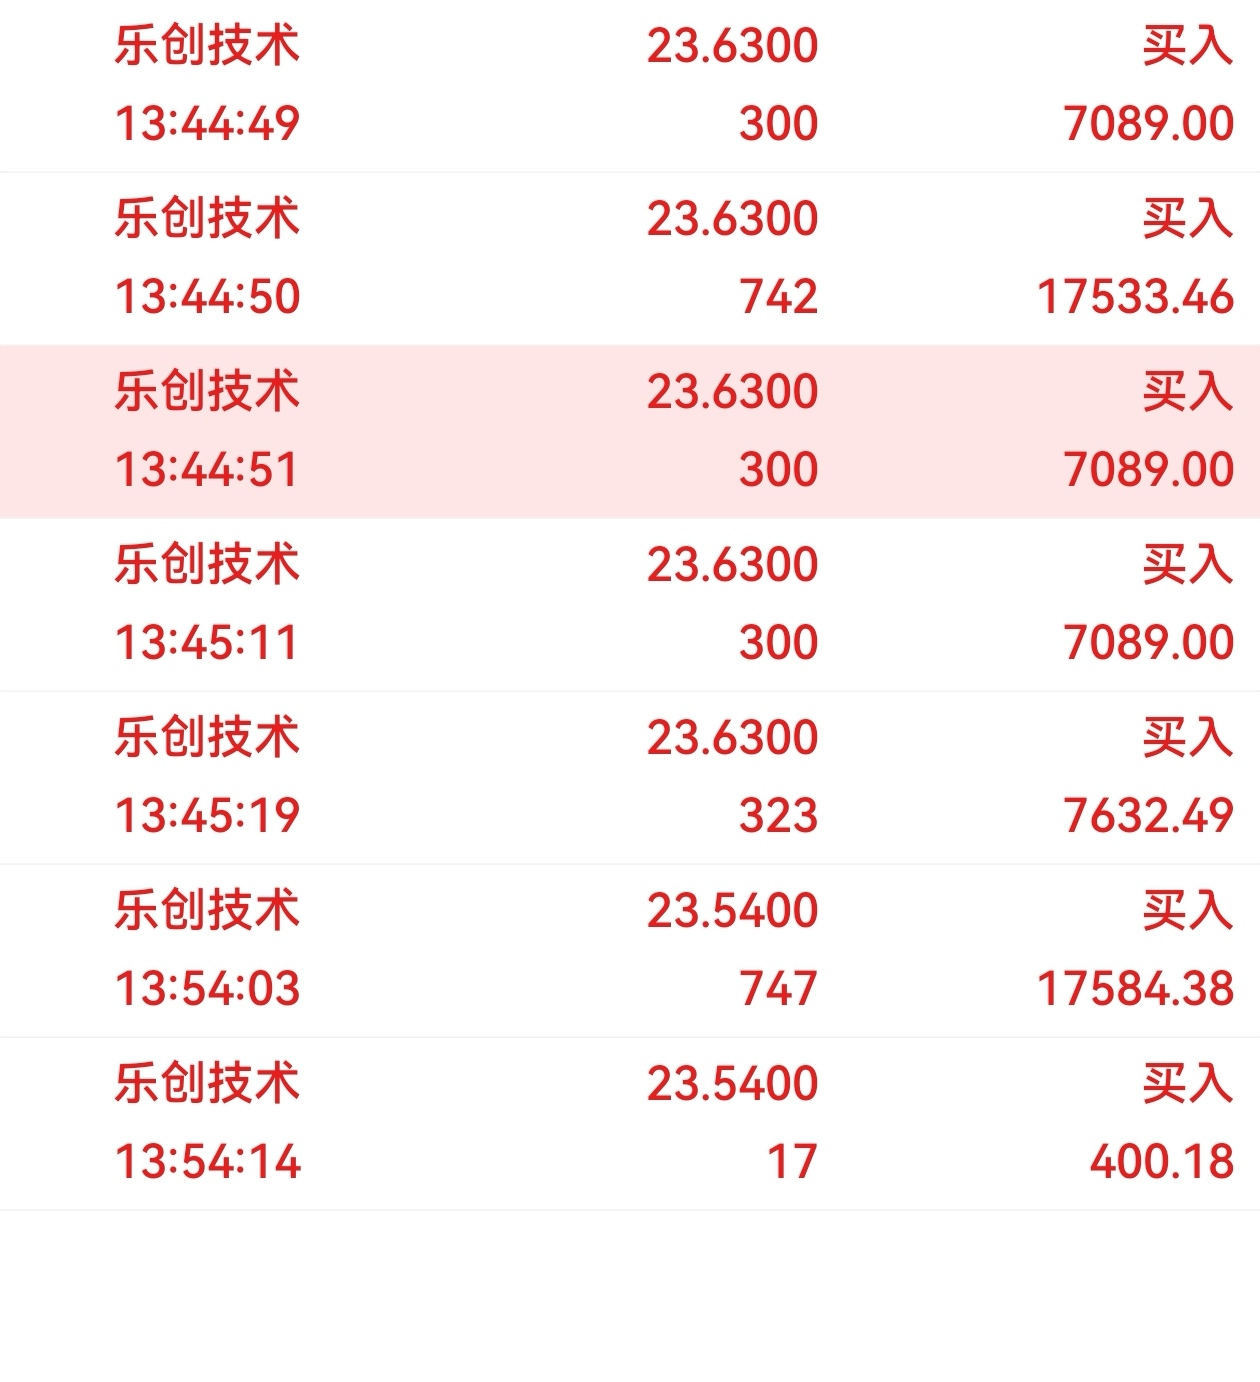Click the 17533.46 amount value
This screenshot has height=1382, width=1260.
pos(1135,297)
